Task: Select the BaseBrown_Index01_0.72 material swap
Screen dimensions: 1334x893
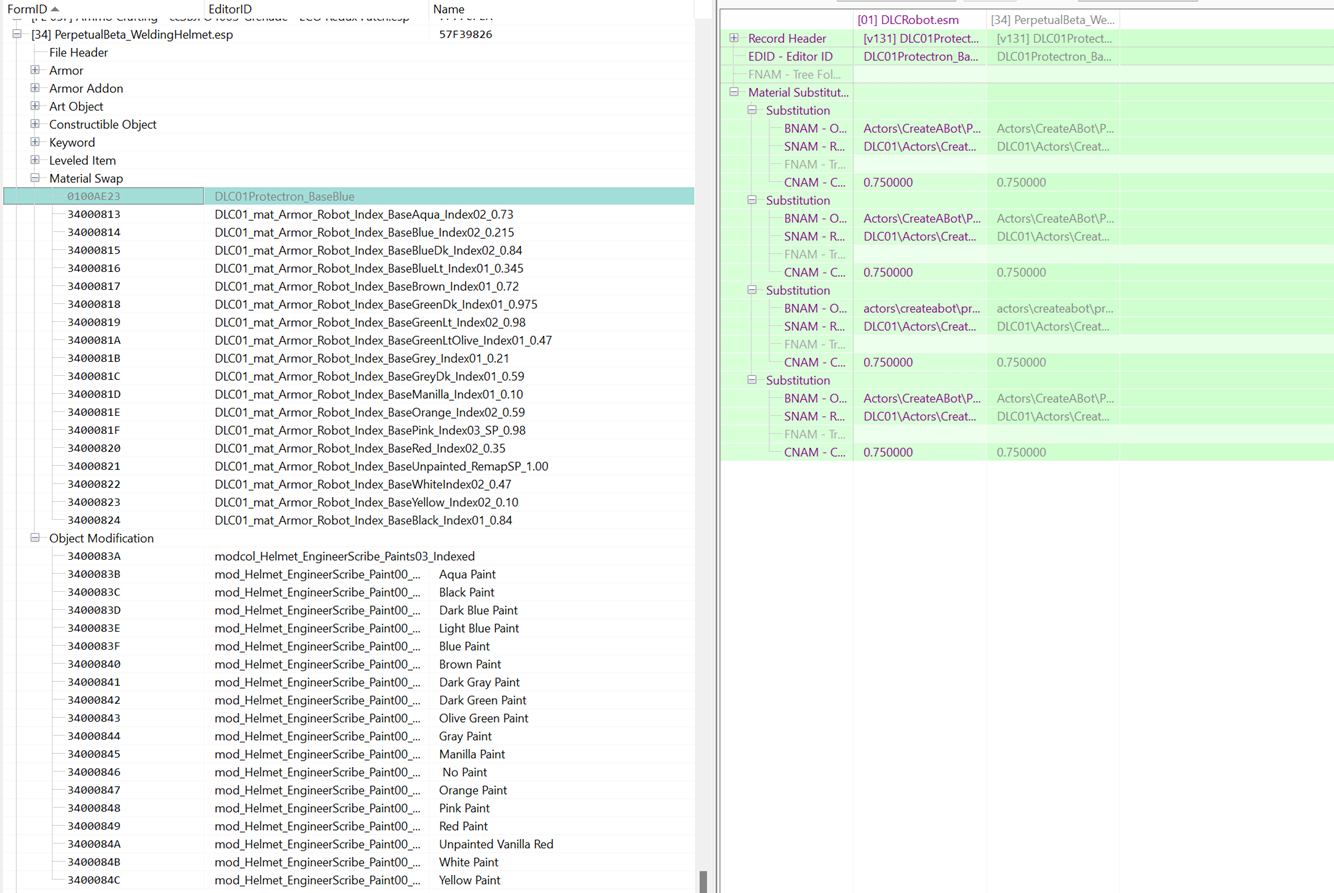Action: (x=348, y=286)
